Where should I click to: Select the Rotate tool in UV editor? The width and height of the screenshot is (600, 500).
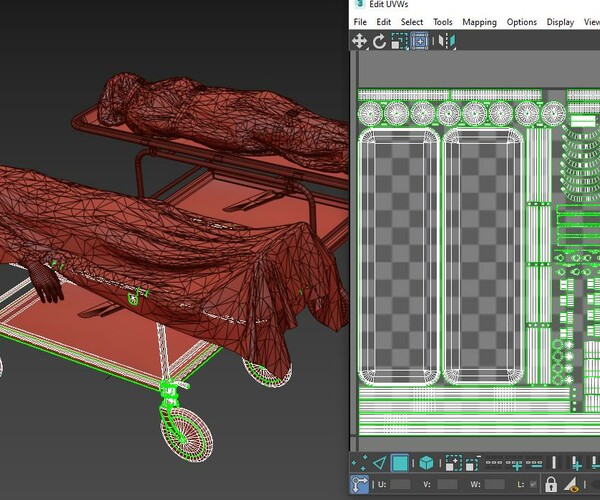380,41
